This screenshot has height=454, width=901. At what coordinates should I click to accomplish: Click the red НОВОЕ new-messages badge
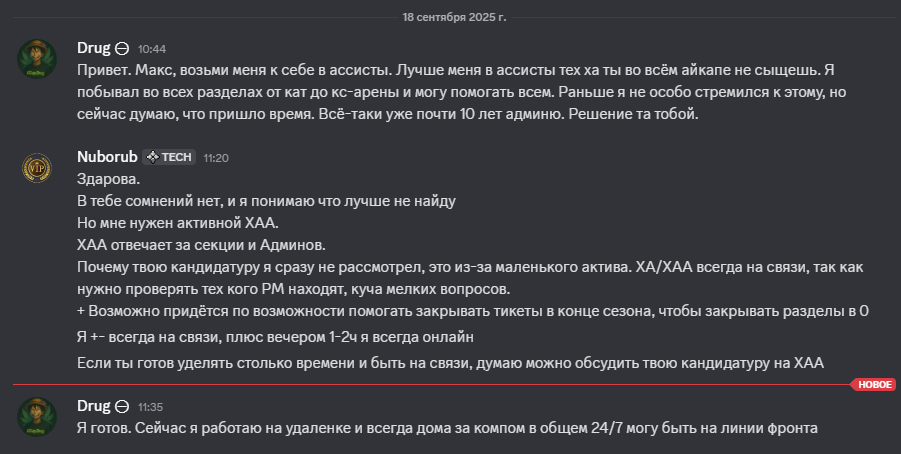click(873, 384)
